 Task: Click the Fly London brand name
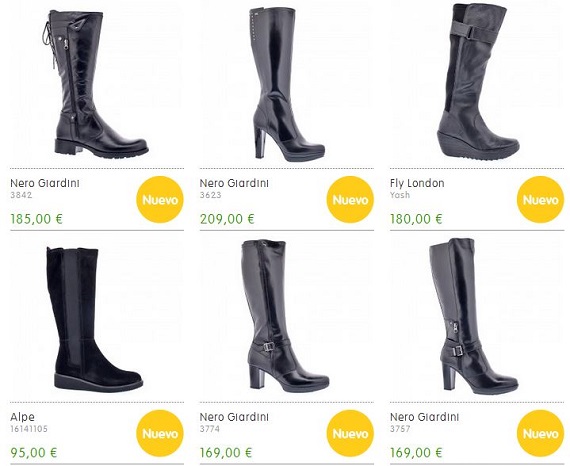click(x=417, y=183)
